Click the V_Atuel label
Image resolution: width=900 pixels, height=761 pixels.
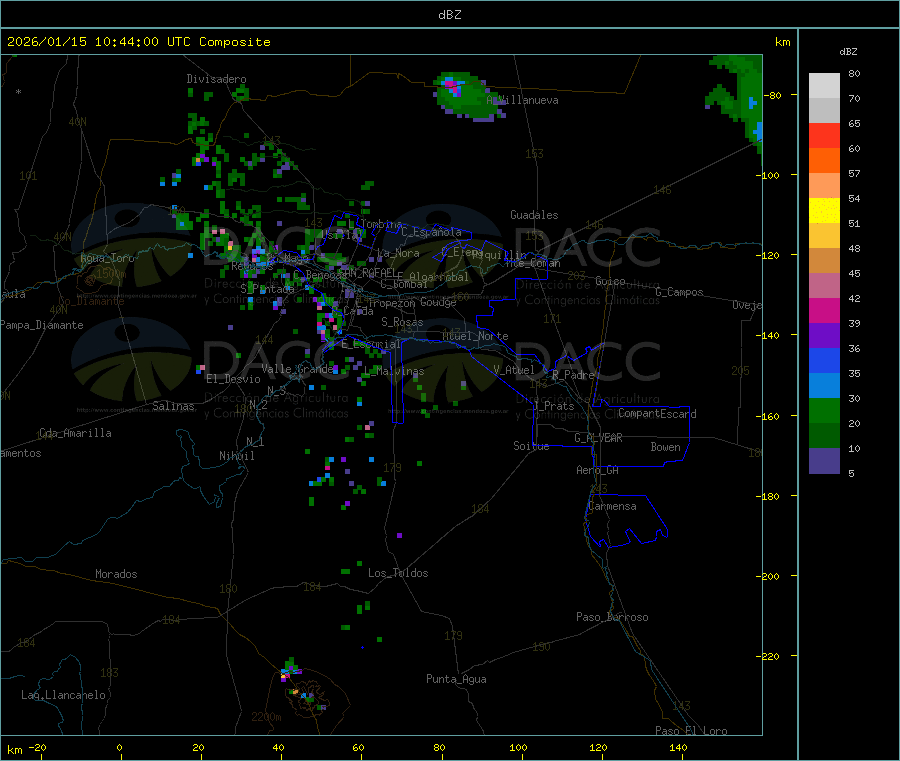pyautogui.click(x=514, y=370)
